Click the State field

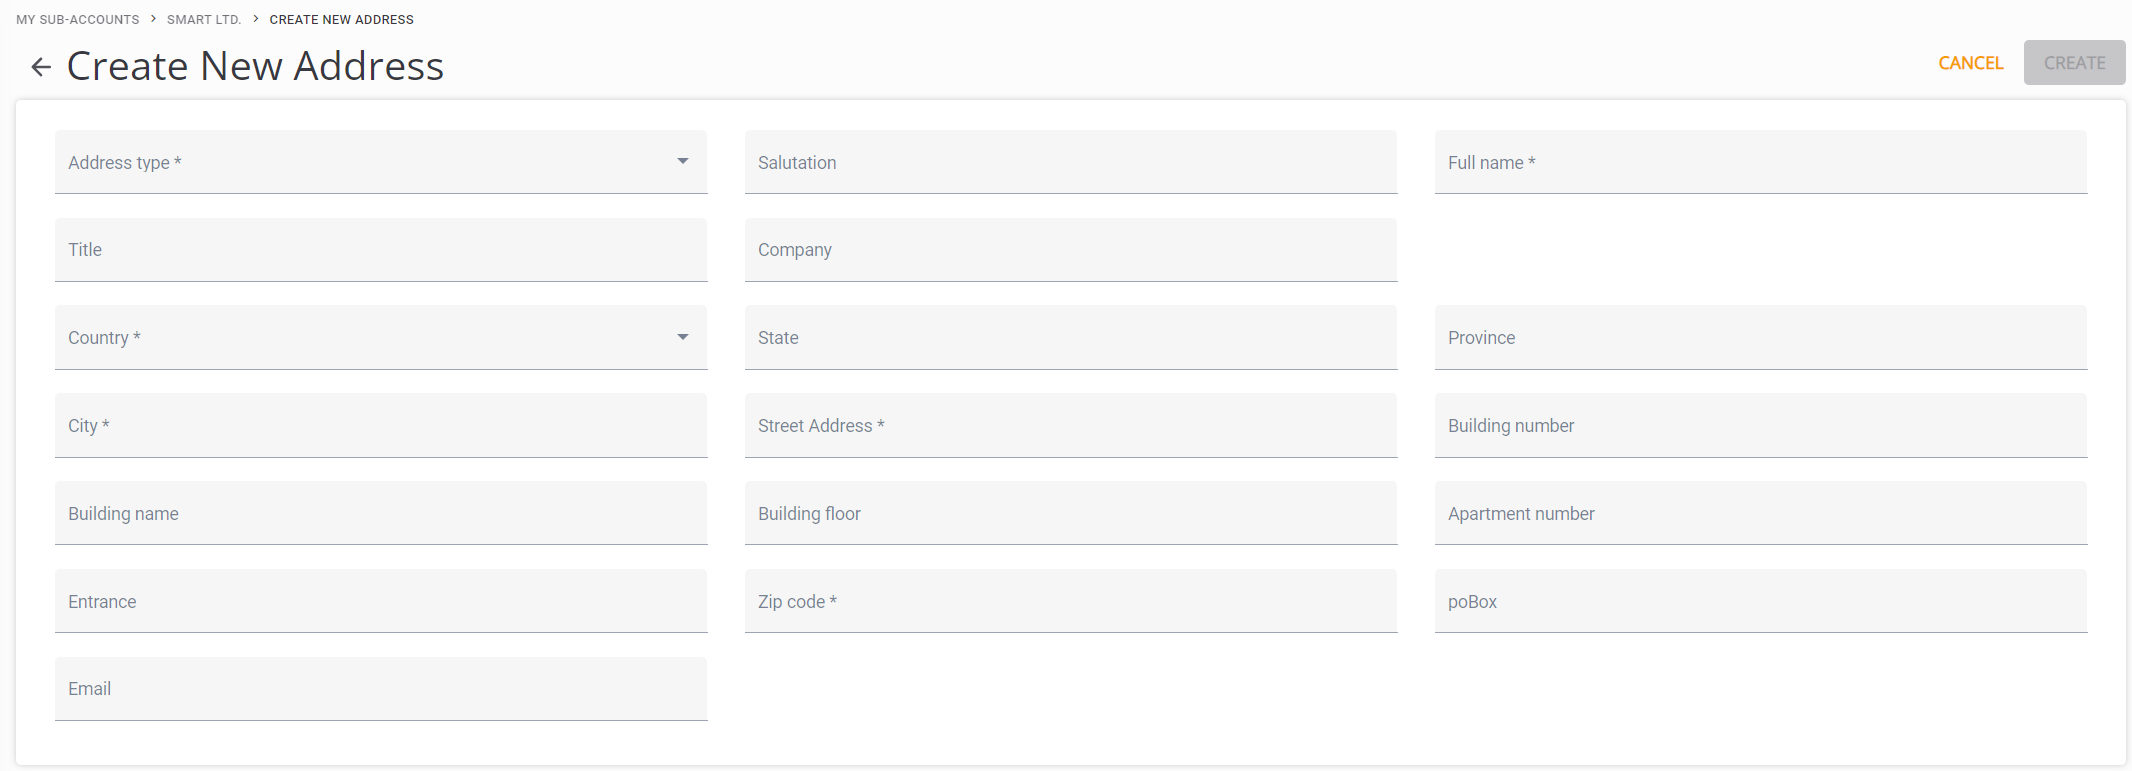pos(1070,338)
